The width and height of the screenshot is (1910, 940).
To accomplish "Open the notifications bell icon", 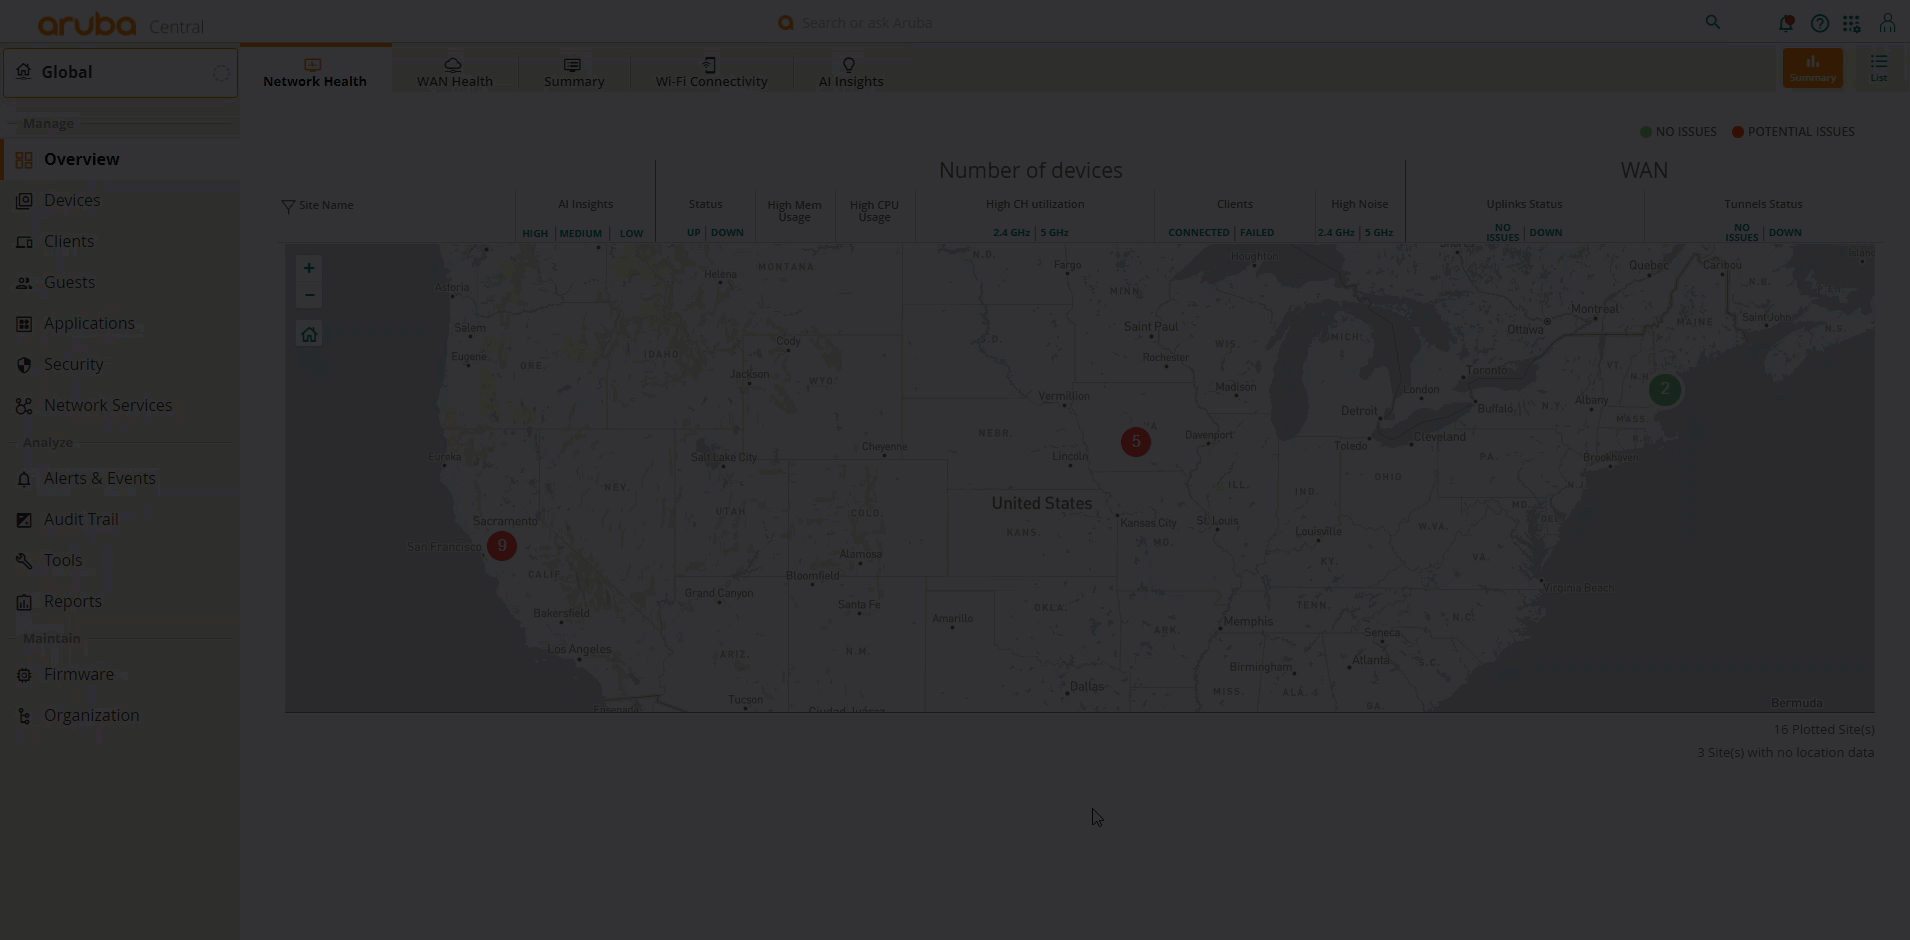I will [x=1785, y=23].
